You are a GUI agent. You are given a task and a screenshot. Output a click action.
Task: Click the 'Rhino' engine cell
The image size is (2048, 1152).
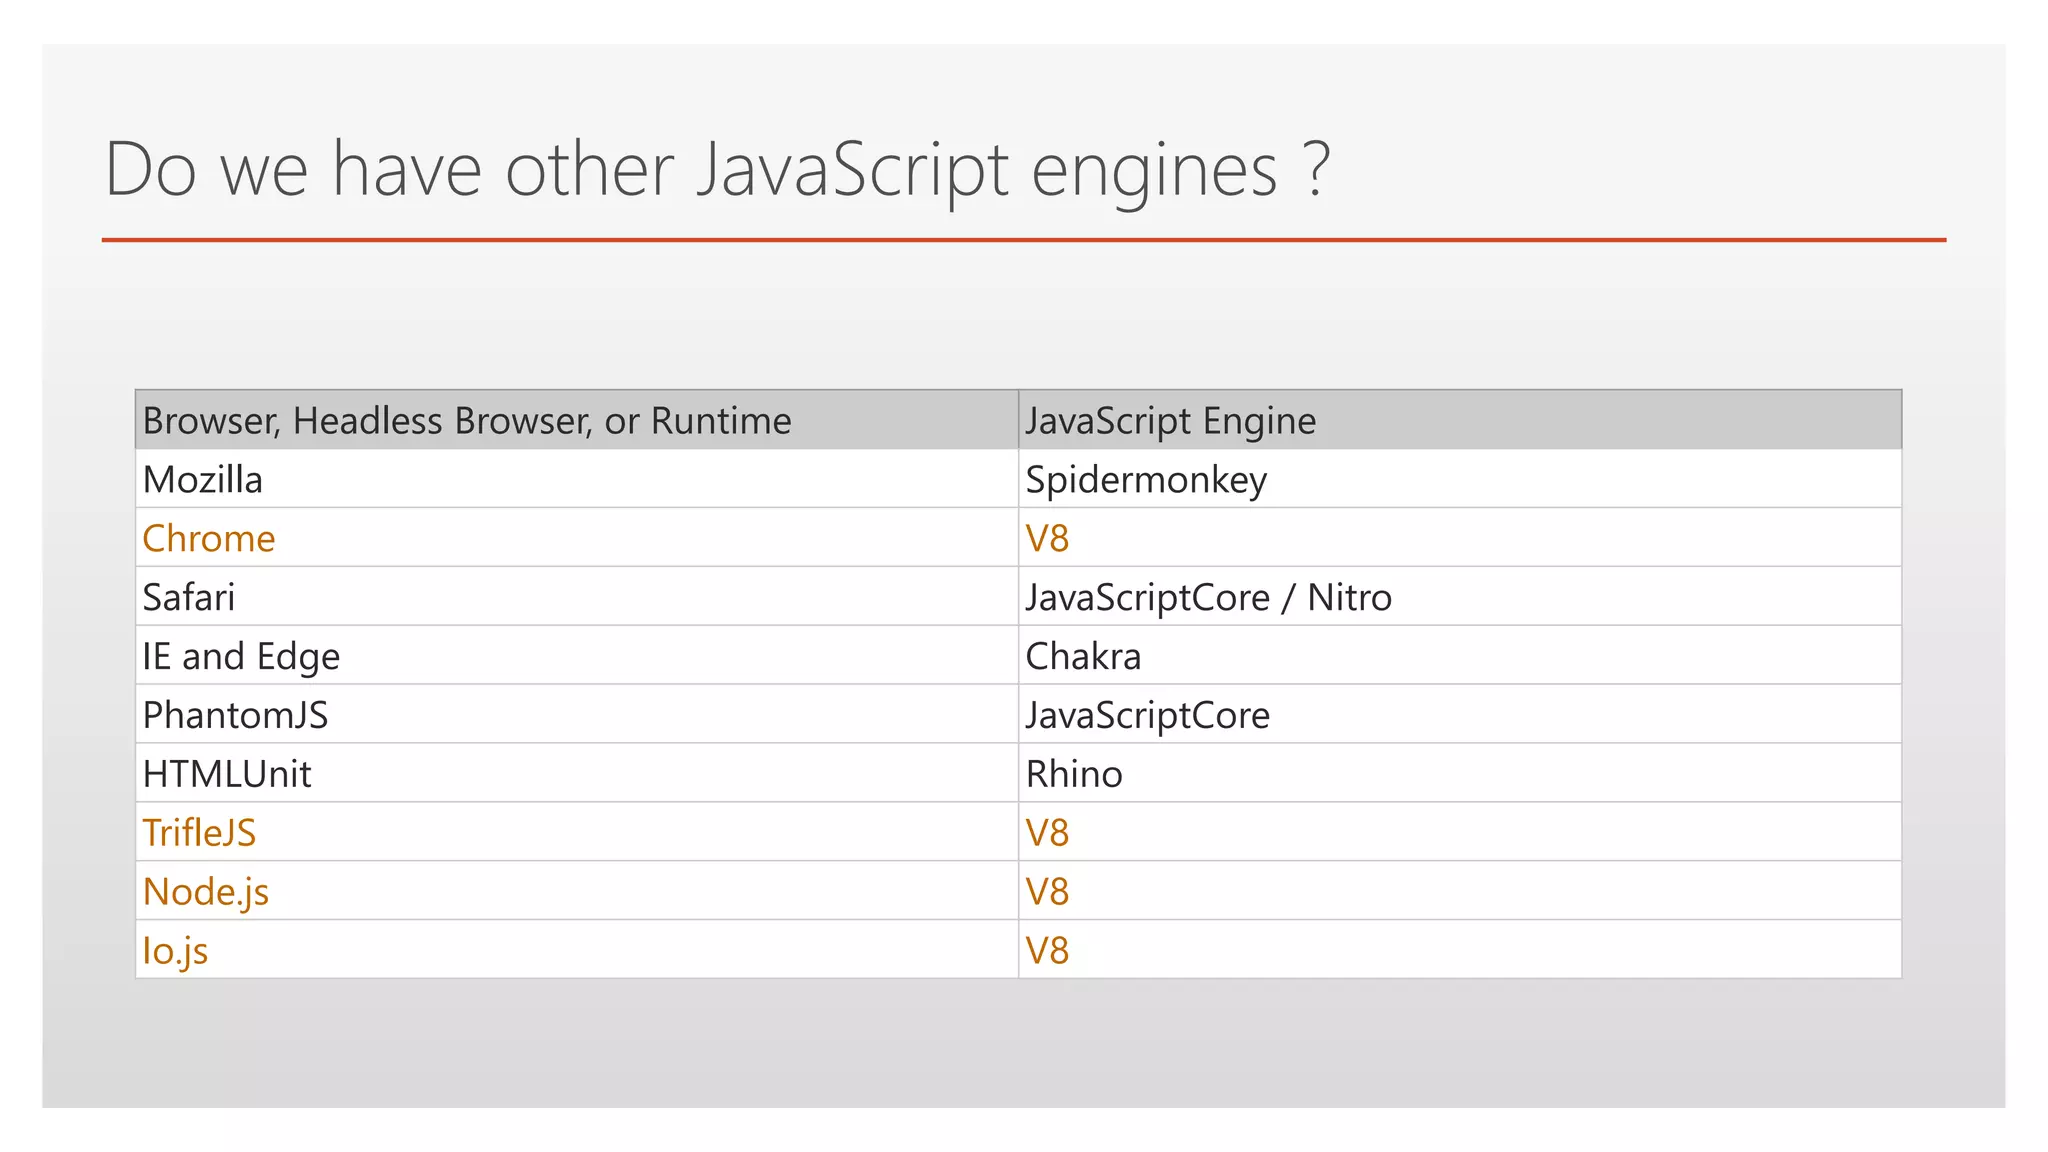[1460, 773]
